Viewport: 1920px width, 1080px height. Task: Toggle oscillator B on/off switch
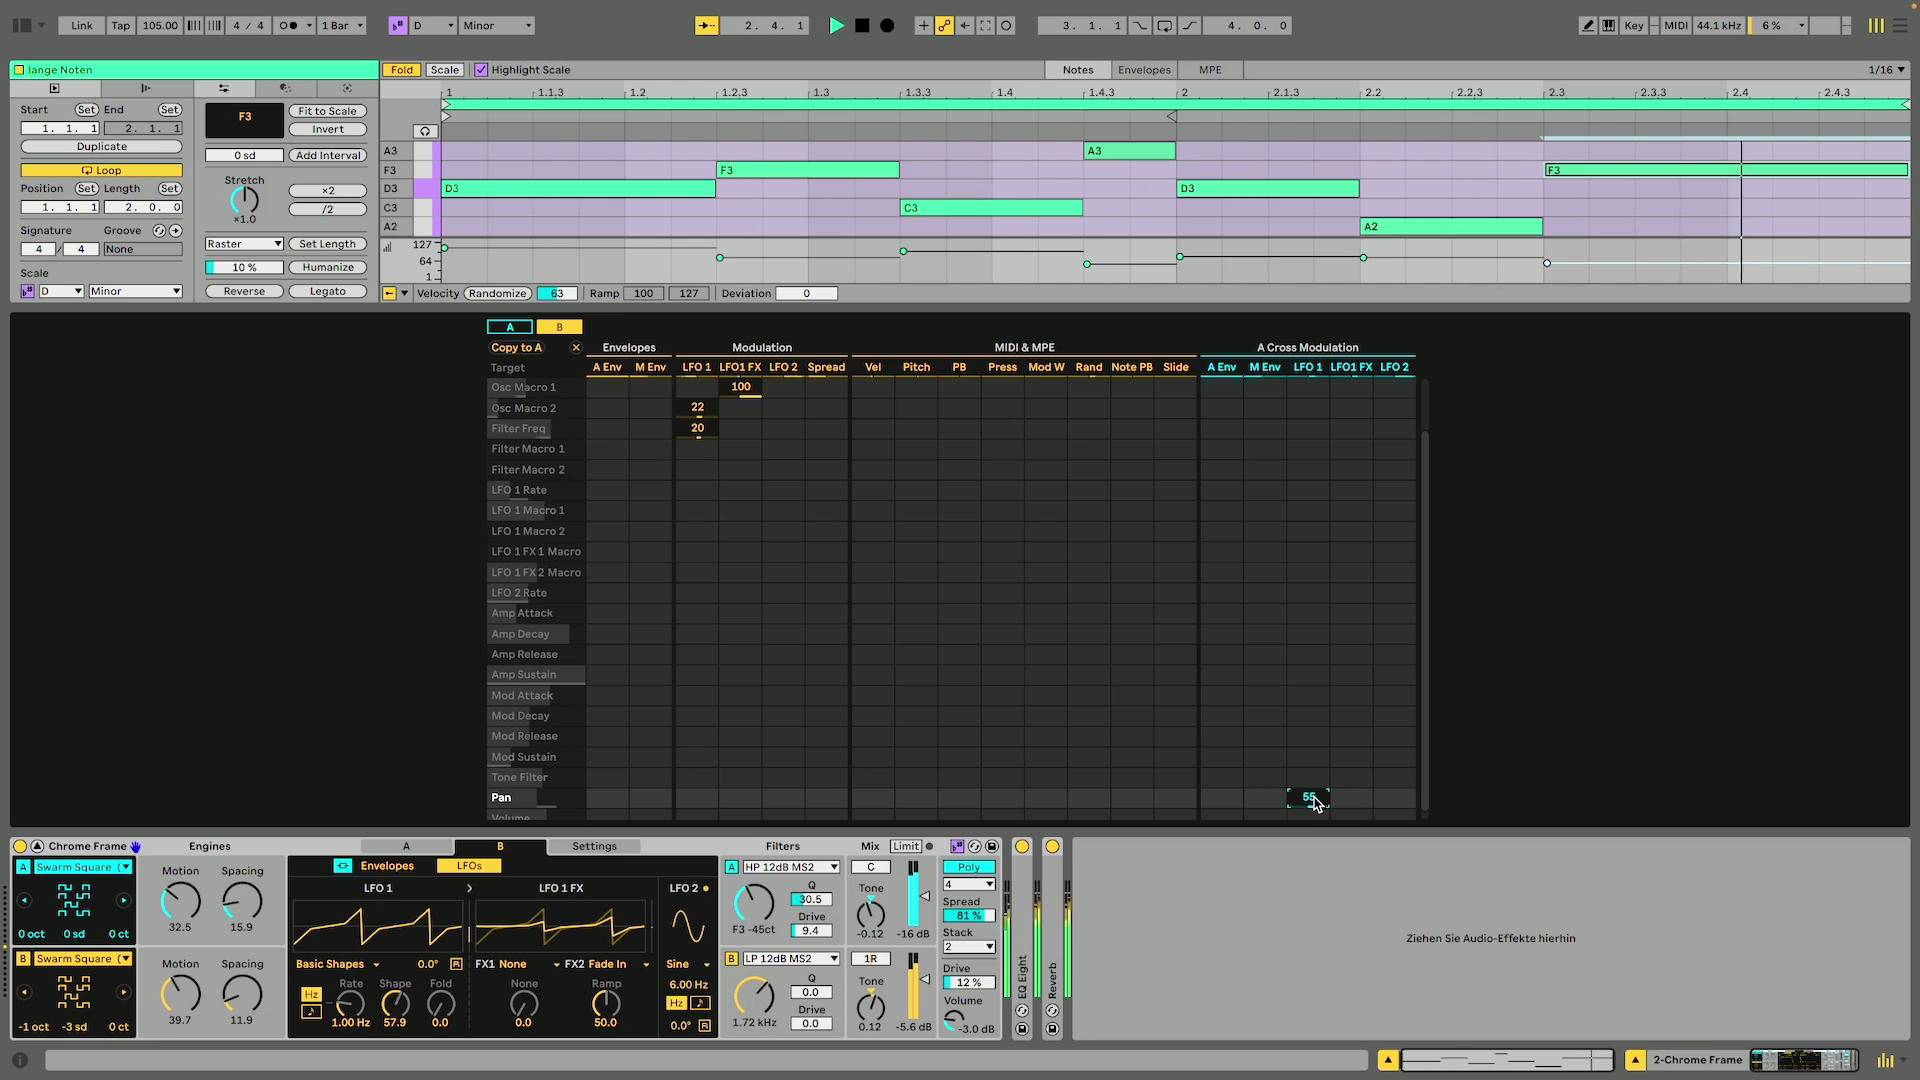[x=23, y=959]
